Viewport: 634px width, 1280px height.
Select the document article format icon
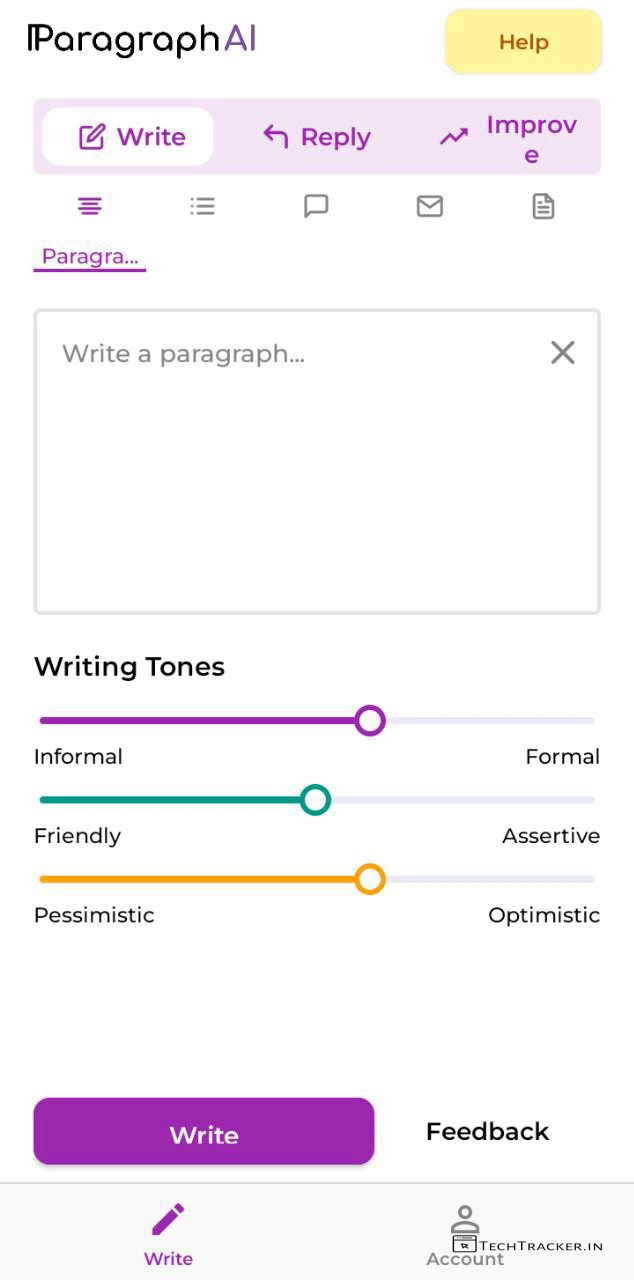tap(543, 207)
